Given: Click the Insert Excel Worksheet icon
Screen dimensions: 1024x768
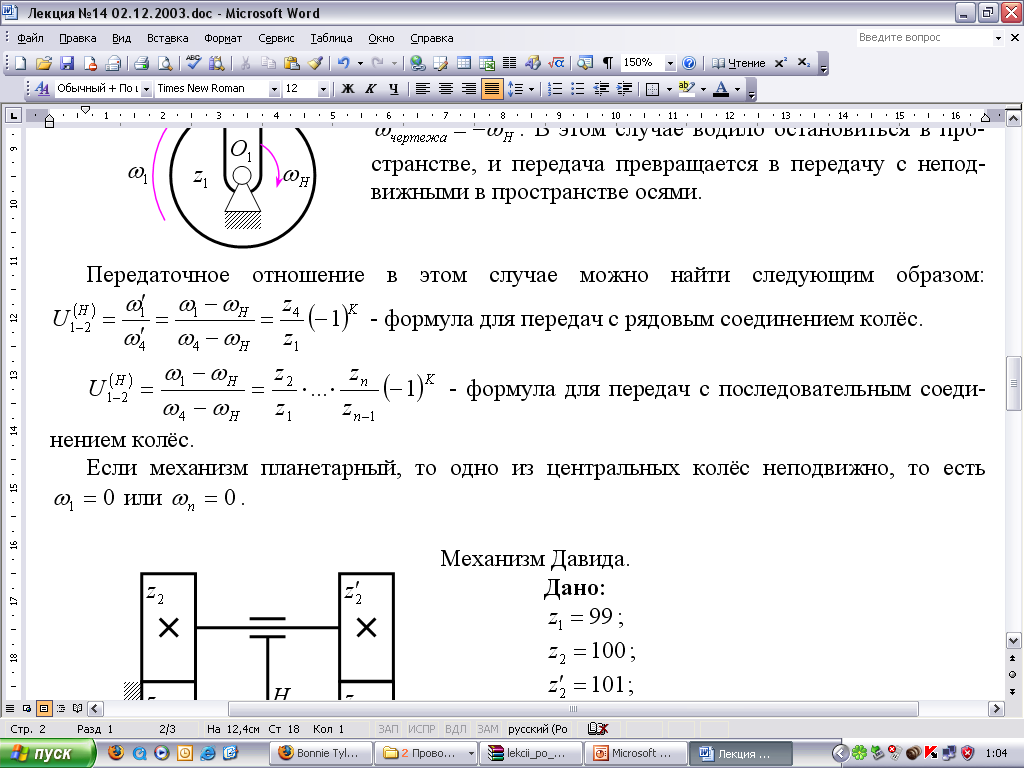Looking at the screenshot, I should 487,63.
